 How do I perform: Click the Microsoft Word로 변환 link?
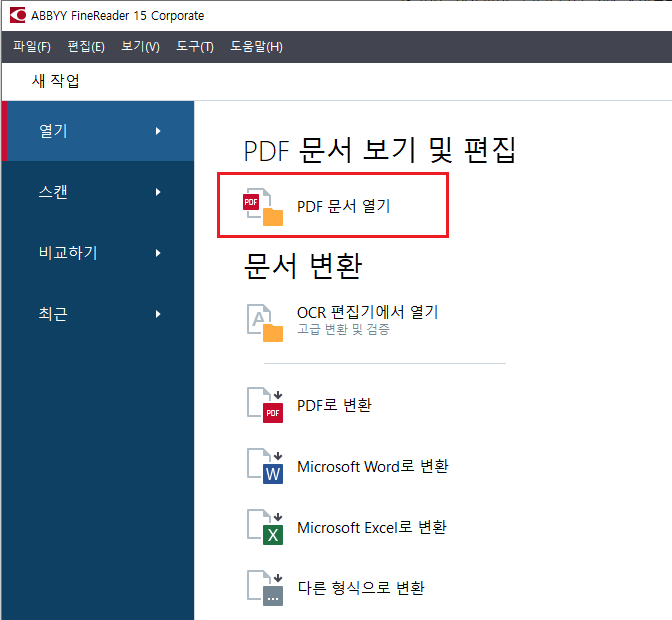click(x=373, y=466)
